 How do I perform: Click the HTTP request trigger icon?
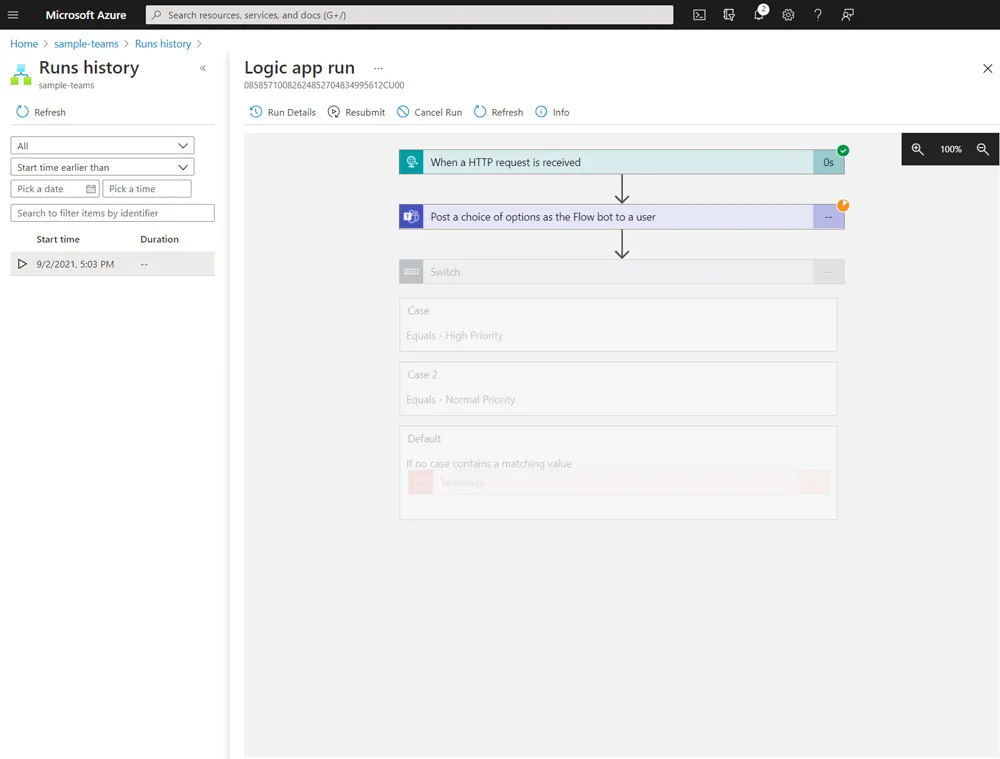point(411,162)
